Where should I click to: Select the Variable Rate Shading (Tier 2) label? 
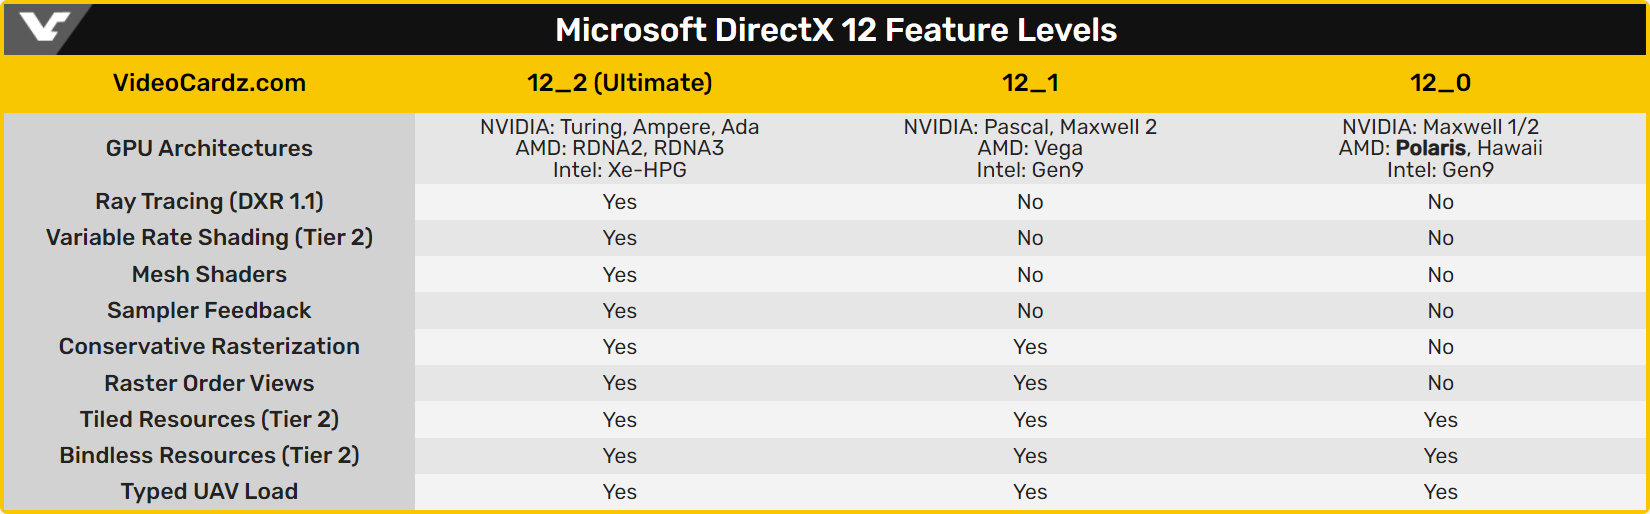(209, 237)
